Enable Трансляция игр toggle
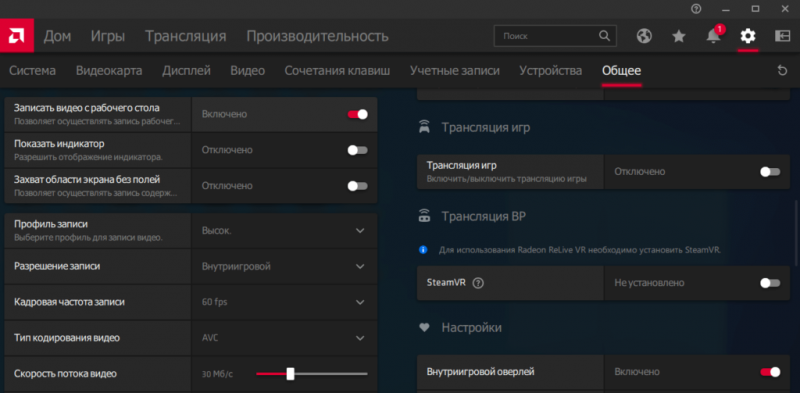 pyautogui.click(x=770, y=172)
